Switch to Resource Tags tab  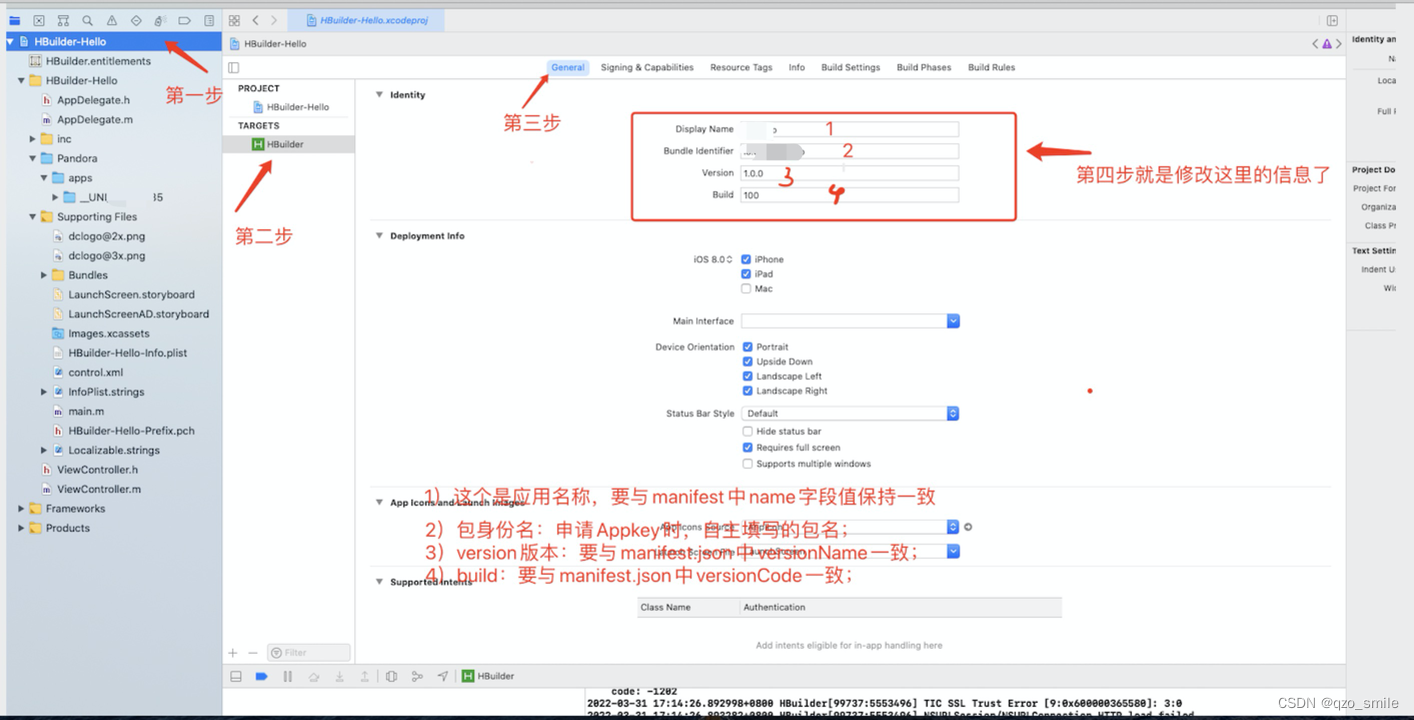point(741,68)
